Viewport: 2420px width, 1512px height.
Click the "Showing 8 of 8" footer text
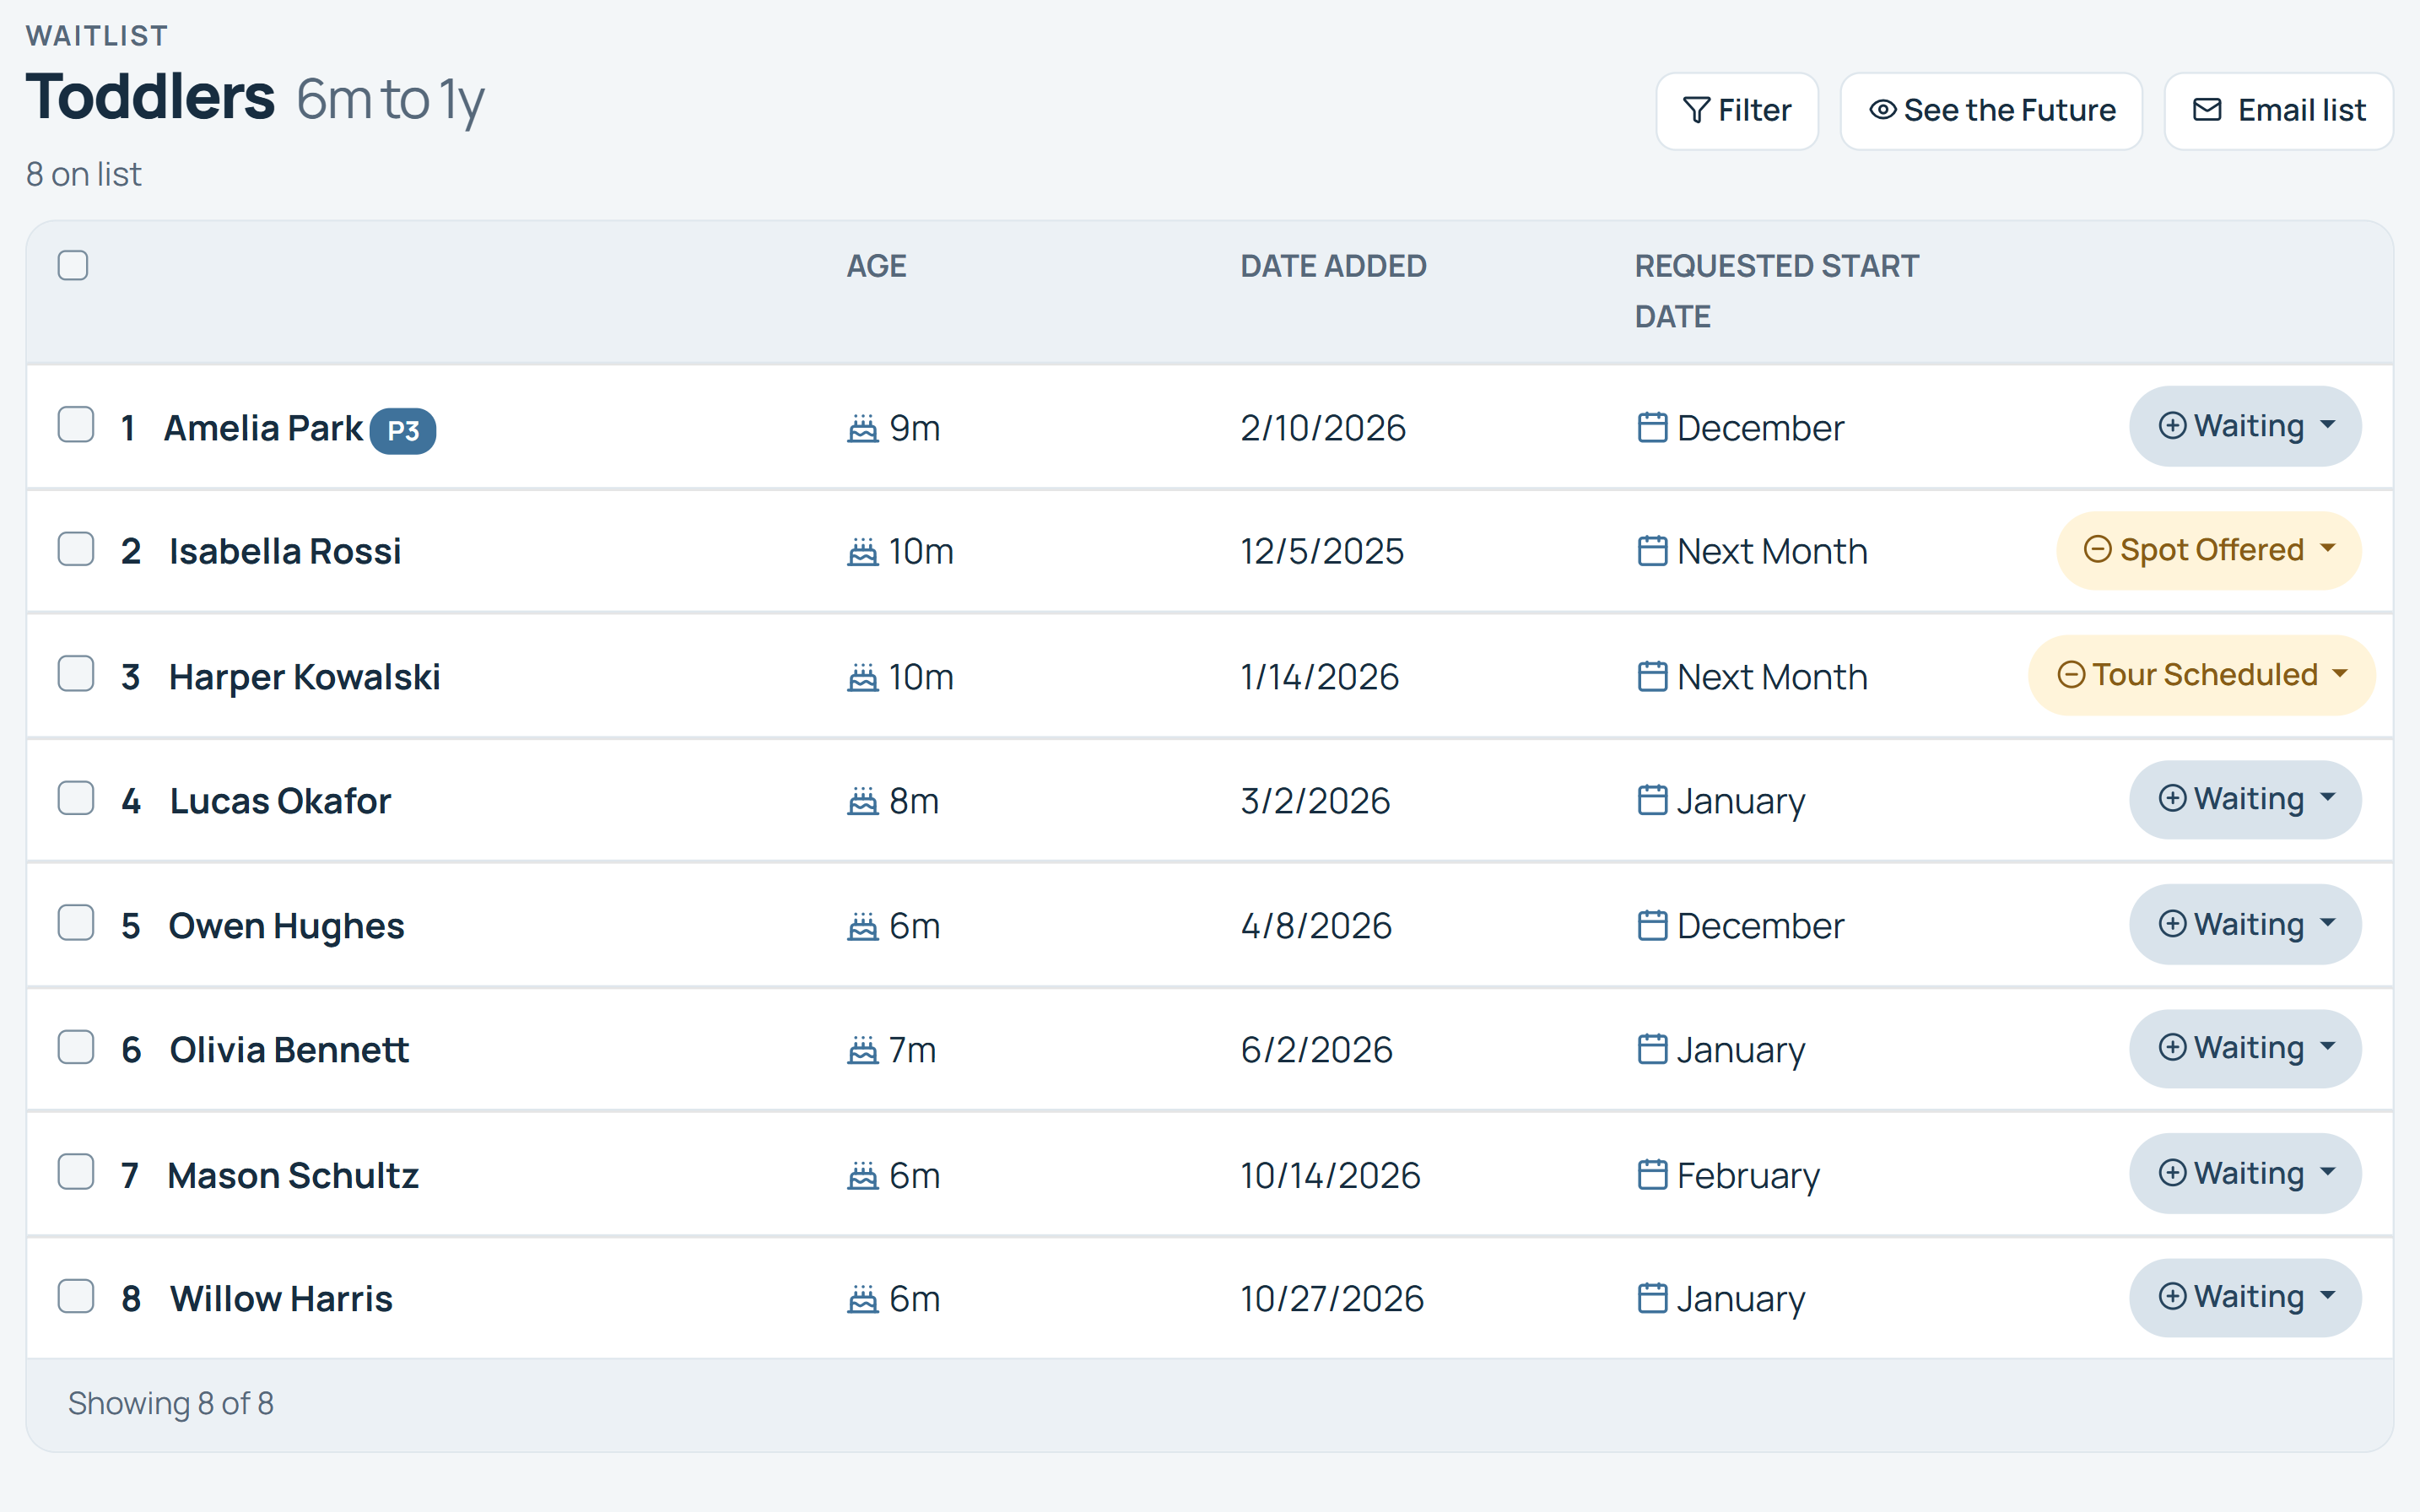pyautogui.click(x=171, y=1404)
